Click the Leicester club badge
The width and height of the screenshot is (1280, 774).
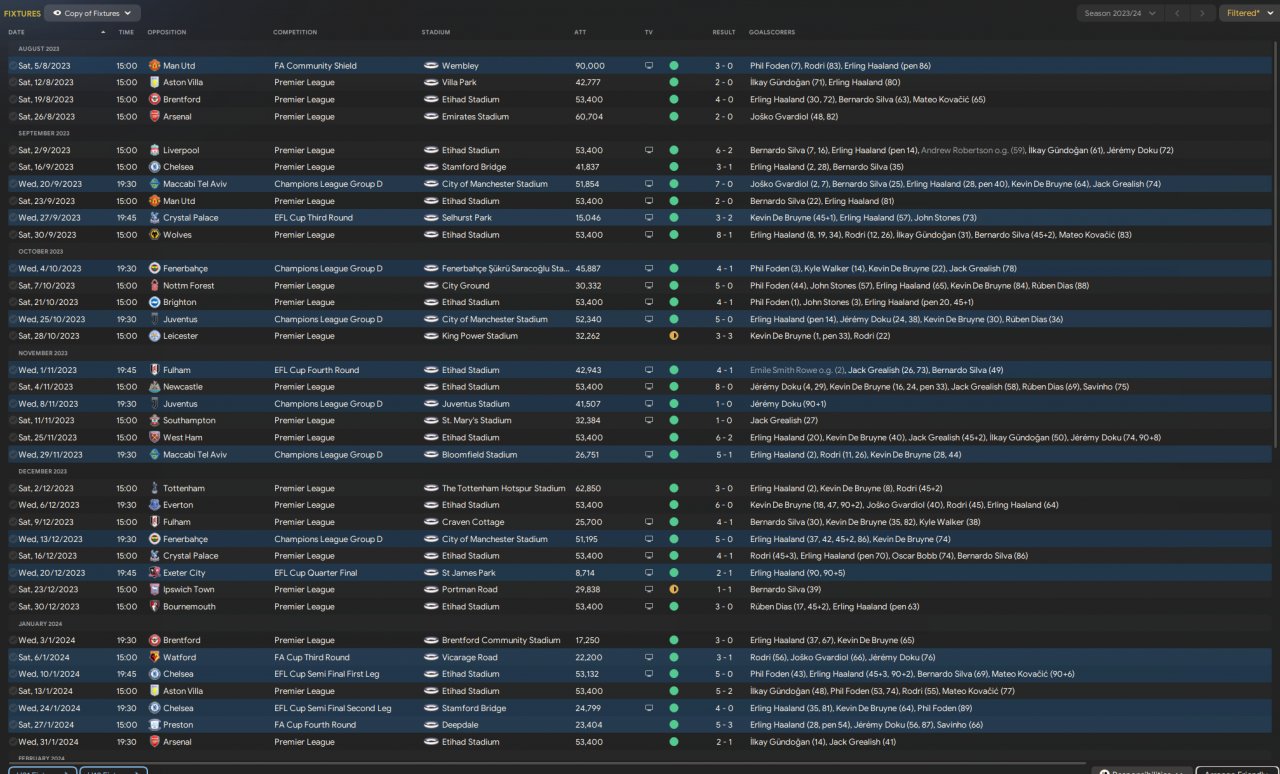(x=154, y=336)
